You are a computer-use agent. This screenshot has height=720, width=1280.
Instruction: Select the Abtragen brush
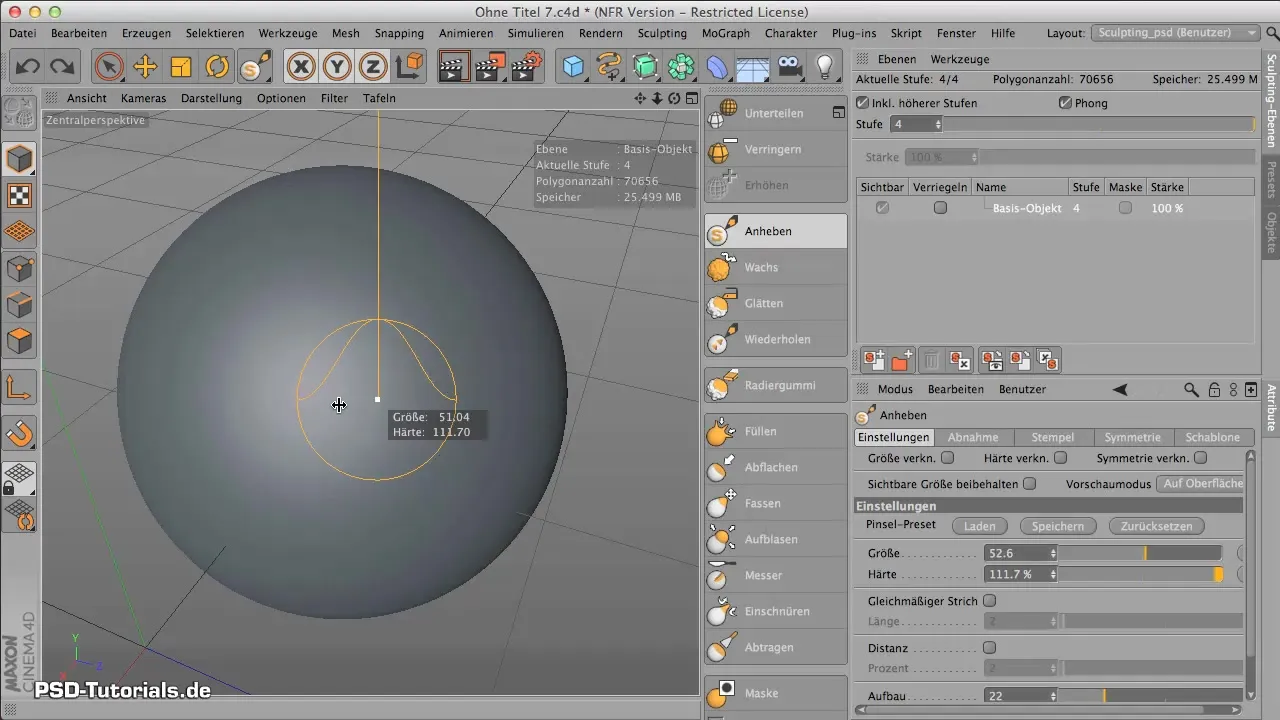(x=775, y=647)
